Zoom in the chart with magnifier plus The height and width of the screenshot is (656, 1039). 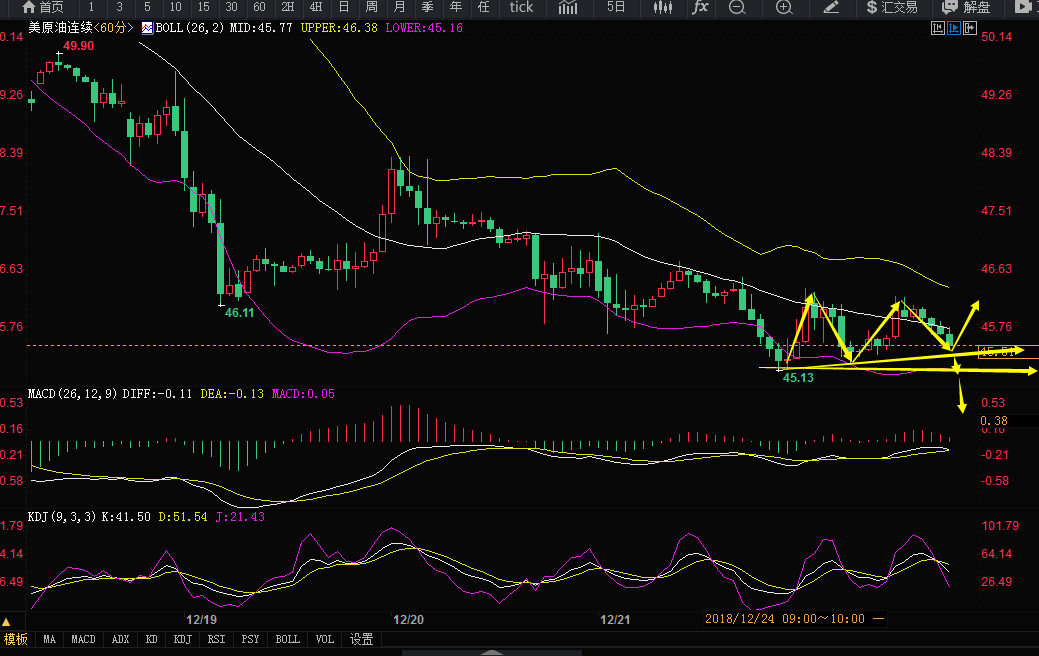tap(784, 7)
